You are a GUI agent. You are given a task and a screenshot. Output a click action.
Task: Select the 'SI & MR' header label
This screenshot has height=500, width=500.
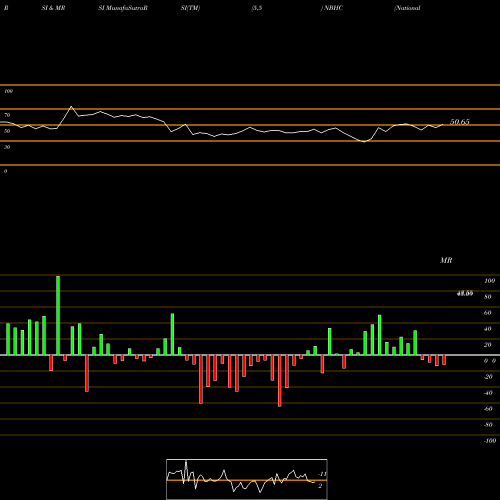point(53,8)
